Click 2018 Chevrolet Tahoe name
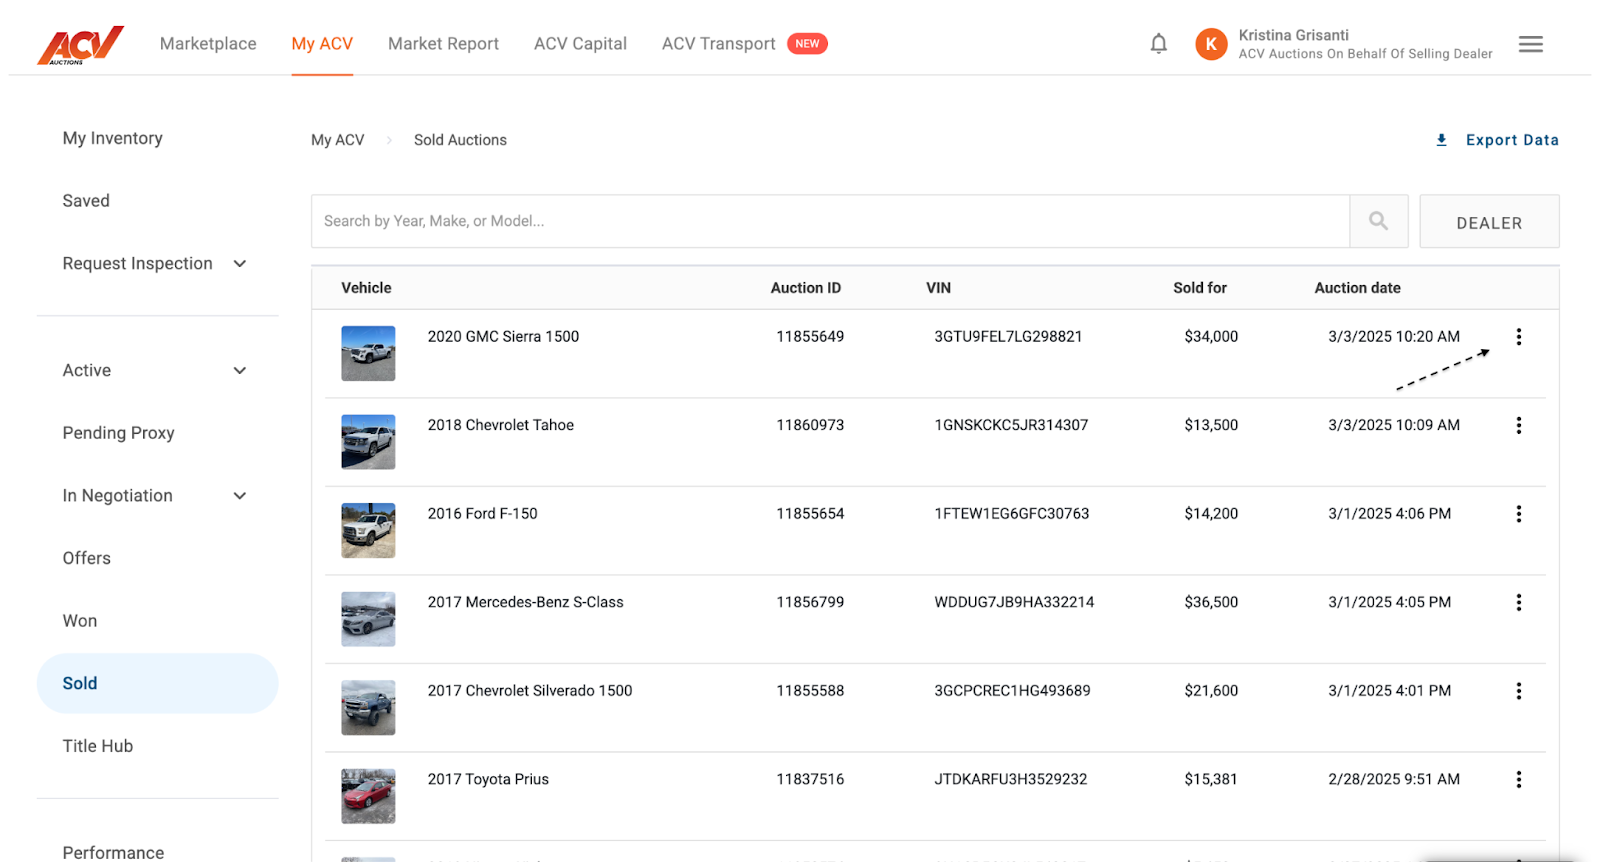Image resolution: width=1600 pixels, height=862 pixels. (500, 425)
